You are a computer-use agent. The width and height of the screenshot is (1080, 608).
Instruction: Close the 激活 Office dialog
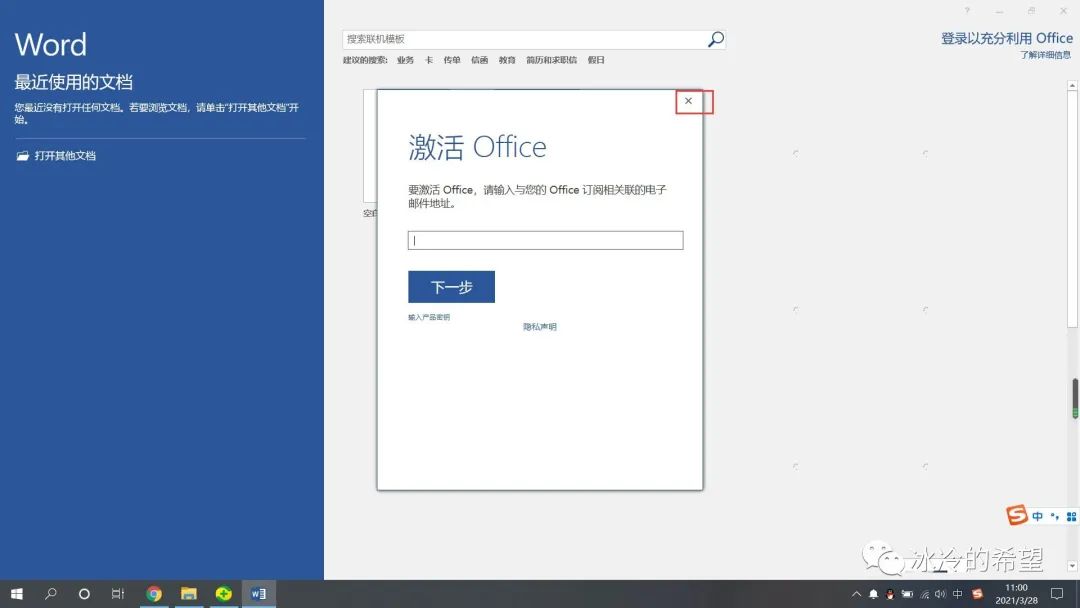(x=688, y=101)
